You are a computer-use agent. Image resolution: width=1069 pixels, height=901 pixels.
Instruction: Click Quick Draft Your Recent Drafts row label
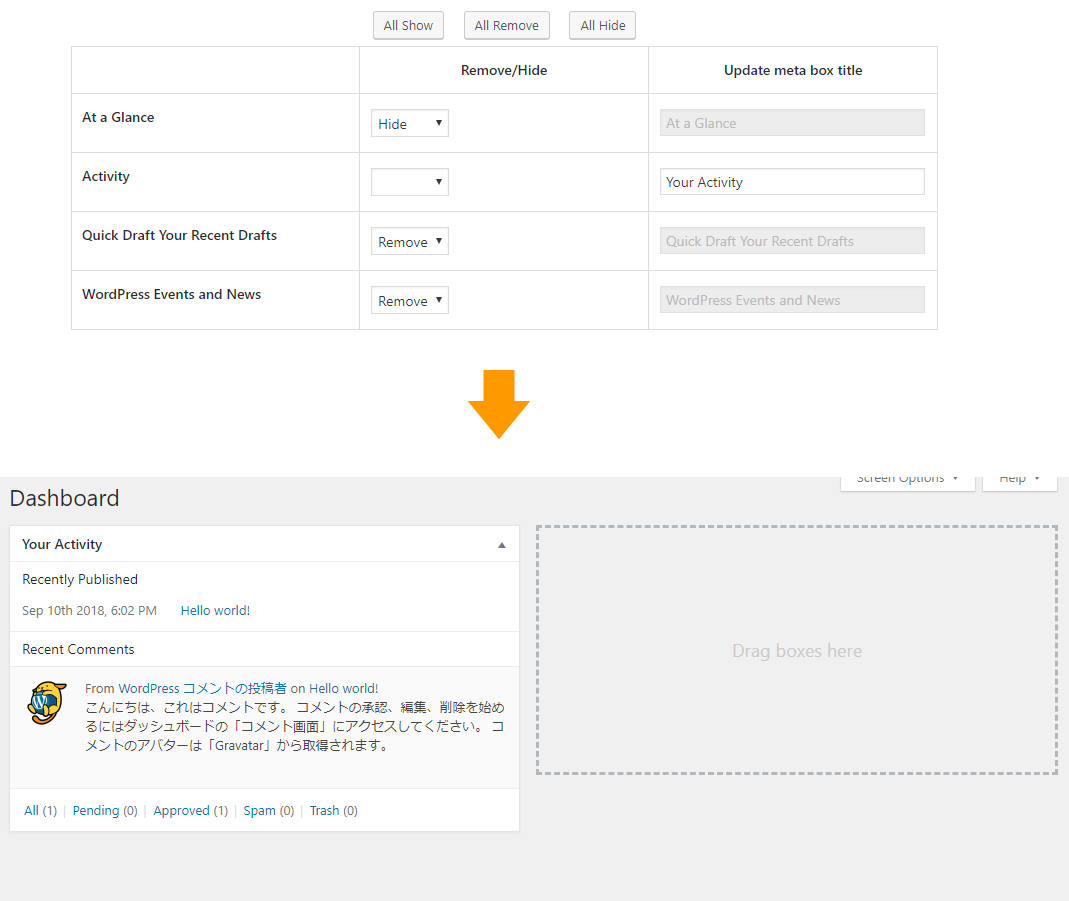(x=179, y=235)
